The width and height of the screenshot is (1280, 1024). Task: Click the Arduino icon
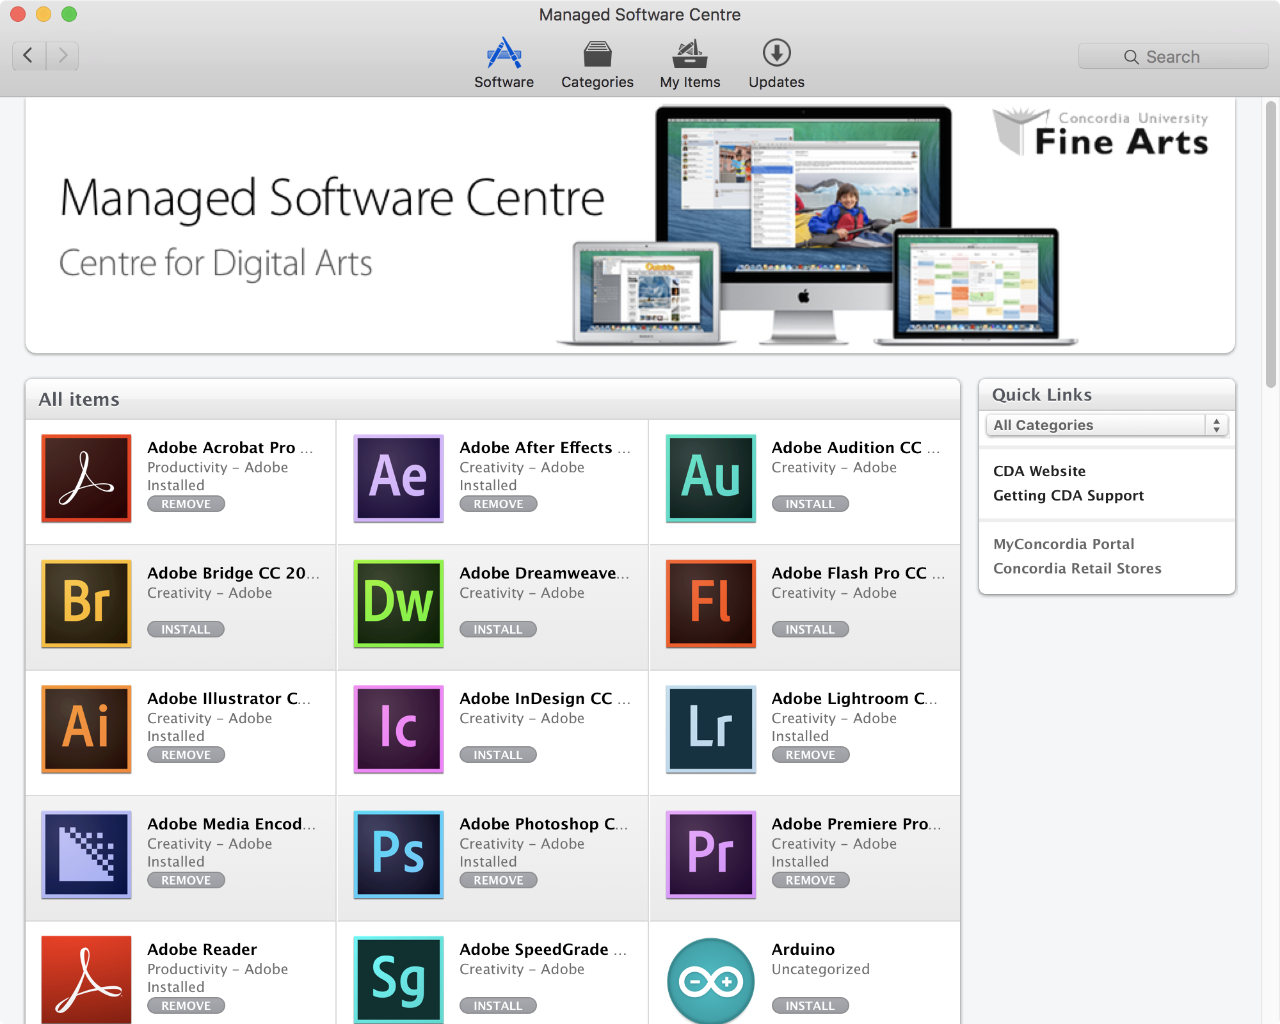pos(711,980)
